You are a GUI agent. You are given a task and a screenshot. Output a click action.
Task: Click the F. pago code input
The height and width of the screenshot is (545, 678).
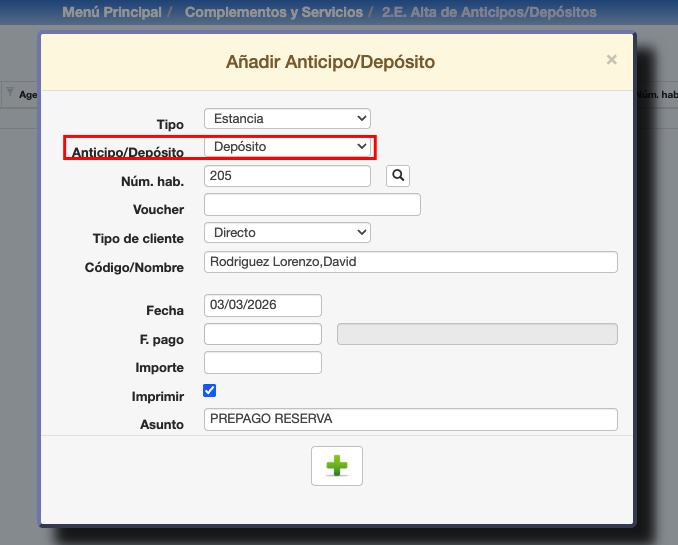262,334
